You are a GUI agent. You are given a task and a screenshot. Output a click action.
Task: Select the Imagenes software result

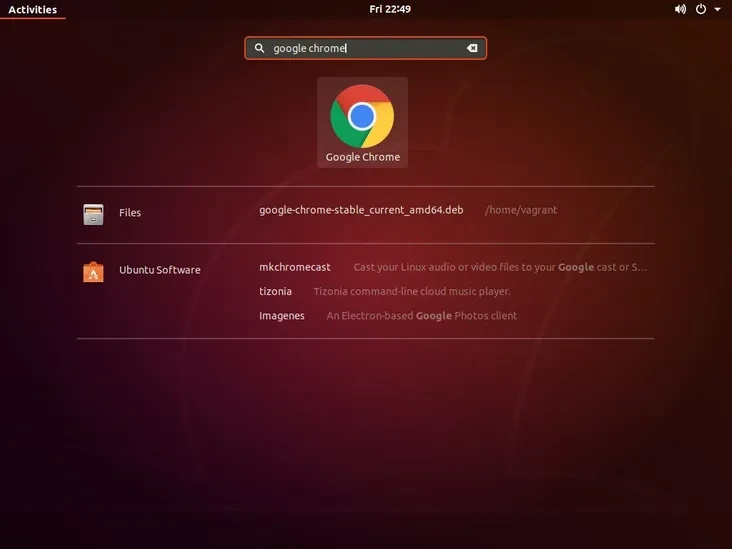(282, 316)
